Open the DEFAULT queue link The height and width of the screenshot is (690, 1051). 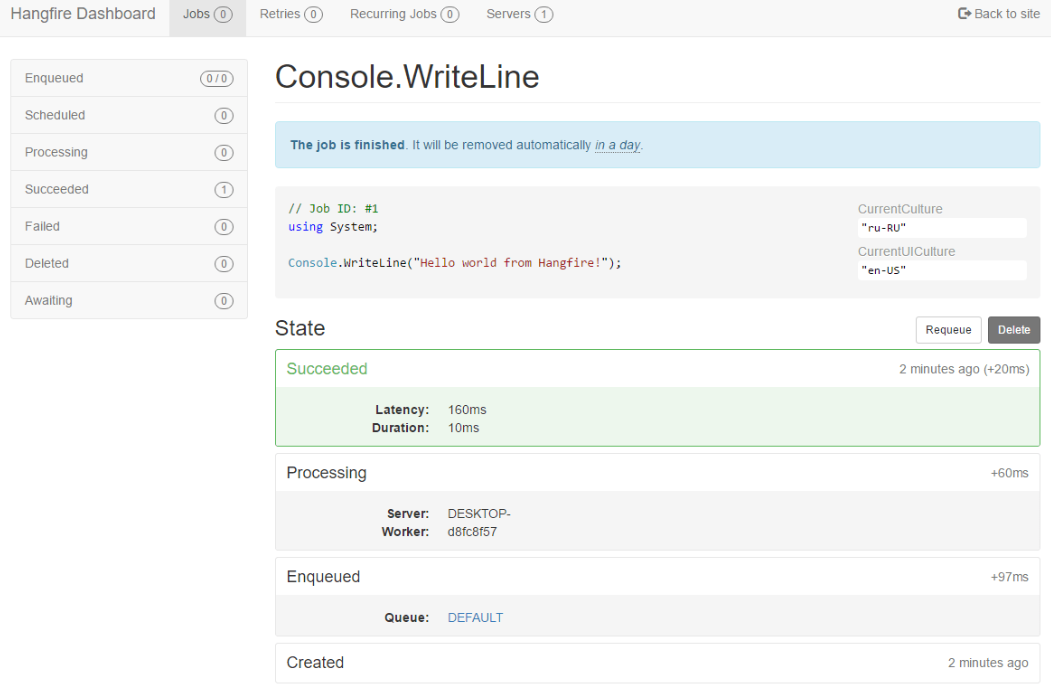(x=475, y=617)
